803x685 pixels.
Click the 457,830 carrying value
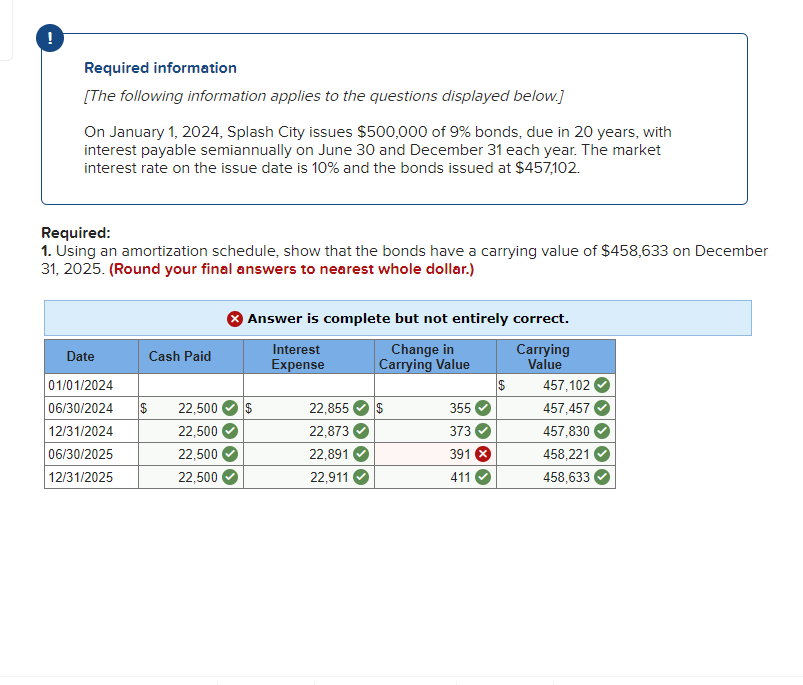click(566, 431)
